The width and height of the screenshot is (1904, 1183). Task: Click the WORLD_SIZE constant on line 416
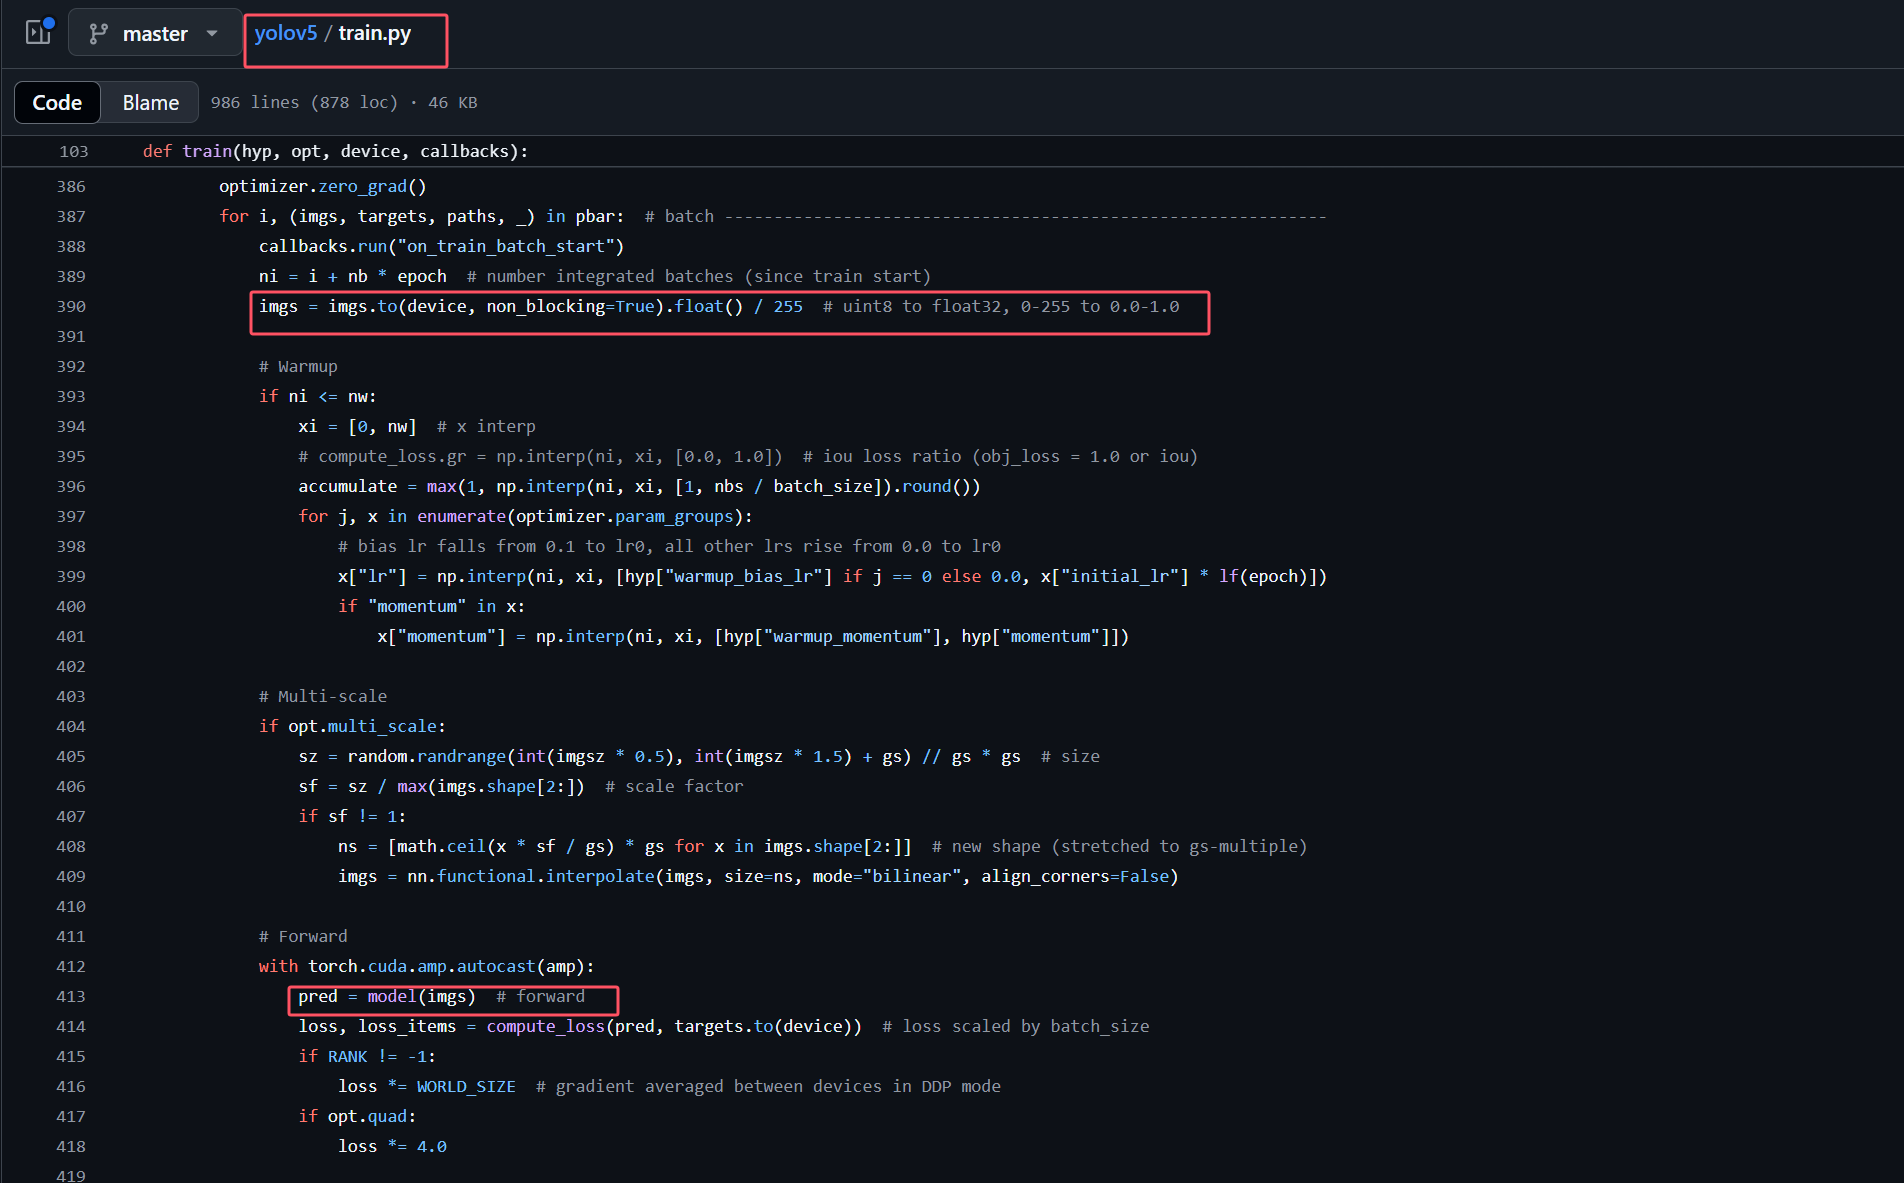coord(466,1087)
